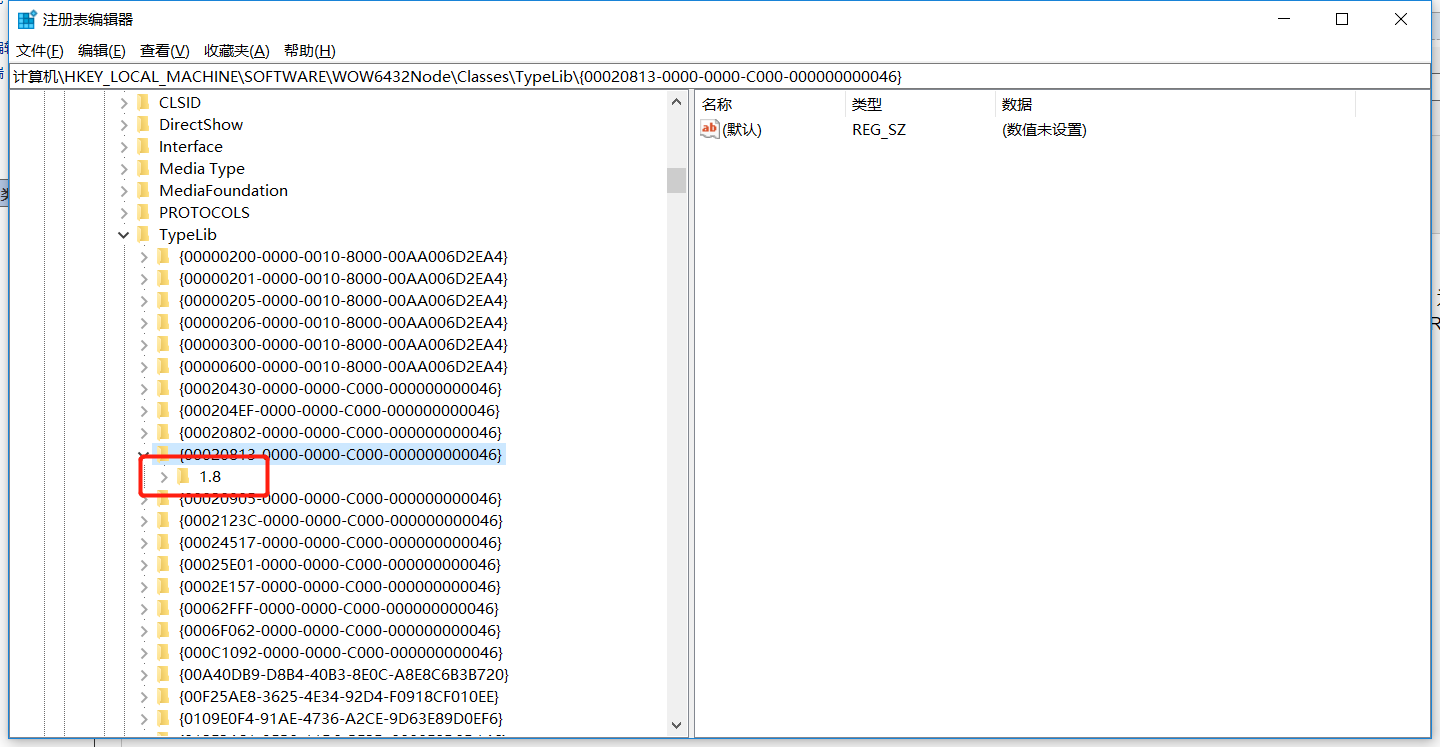Expand the {00020905-0000-0000-C000-000000000046} key
This screenshot has width=1440, height=747.
(144, 498)
